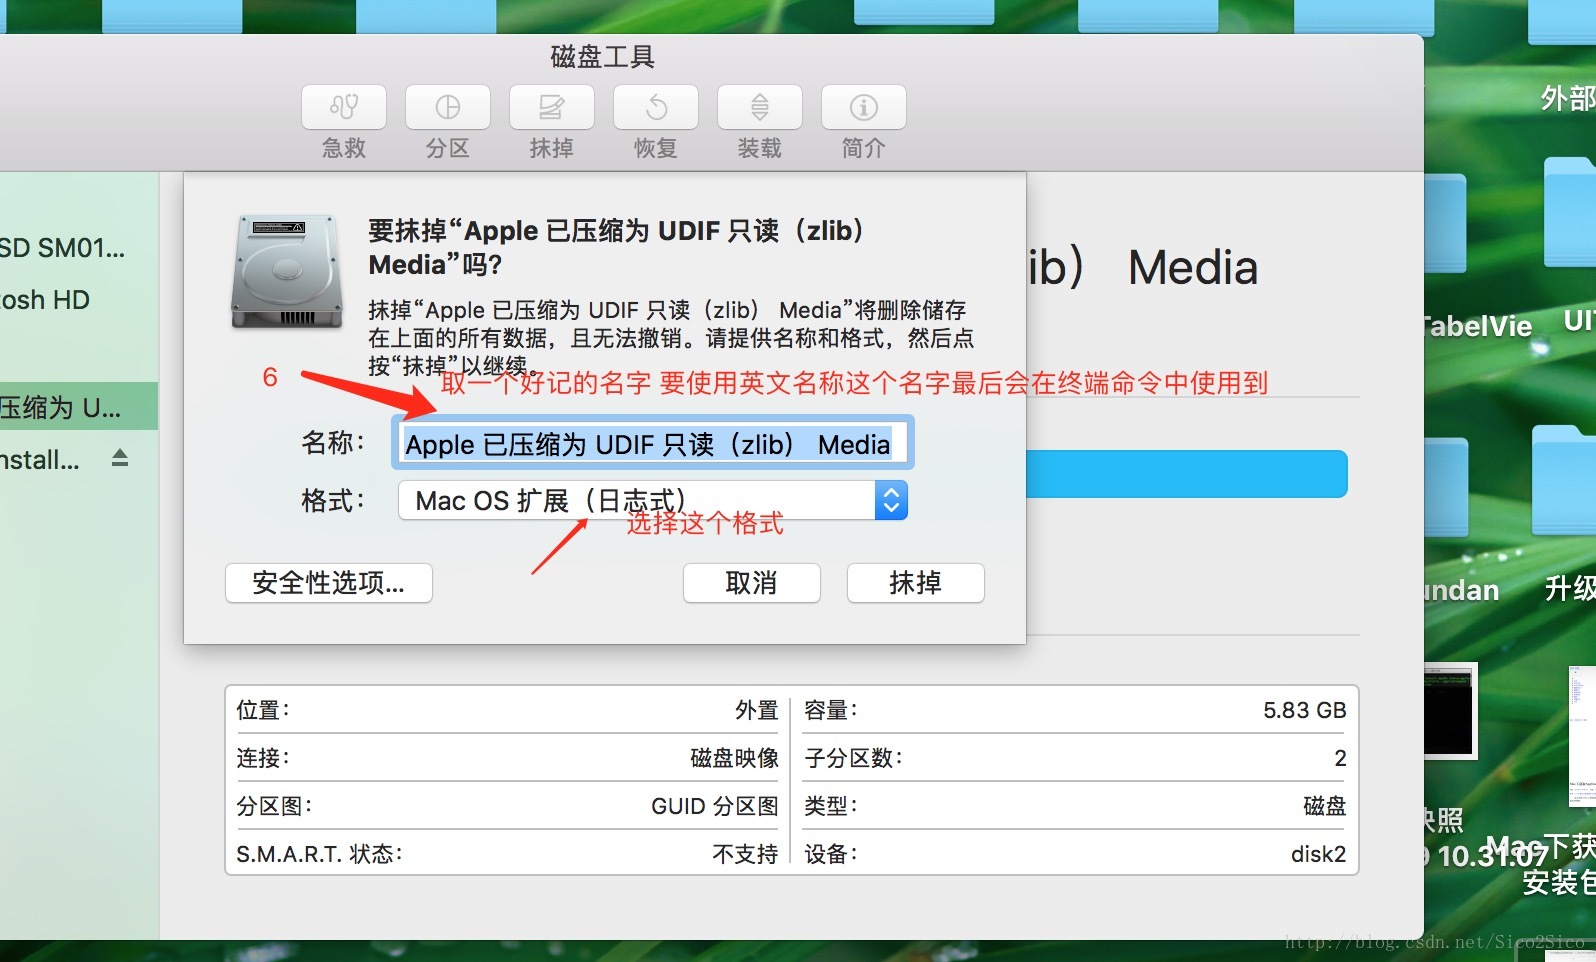Click the blue disk usage bar
This screenshot has width=1596, height=962.
coord(1186,474)
